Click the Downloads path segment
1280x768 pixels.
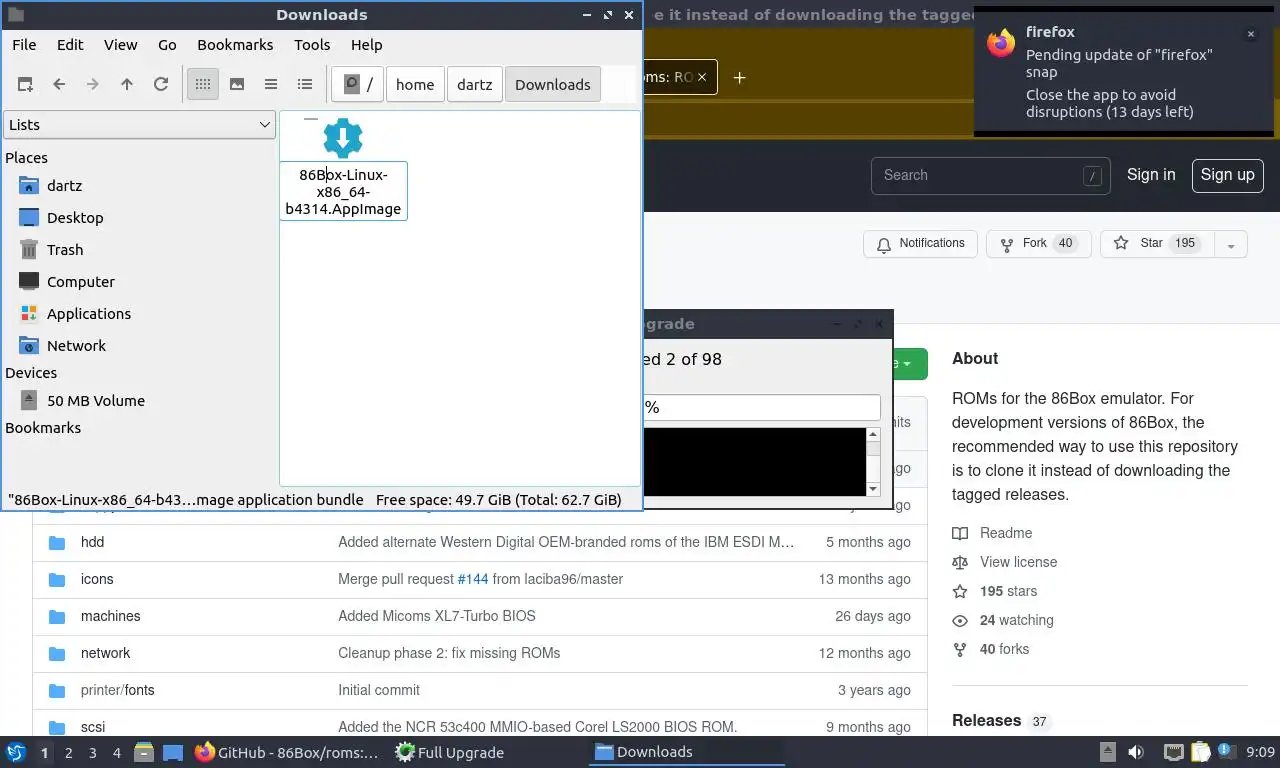point(553,84)
